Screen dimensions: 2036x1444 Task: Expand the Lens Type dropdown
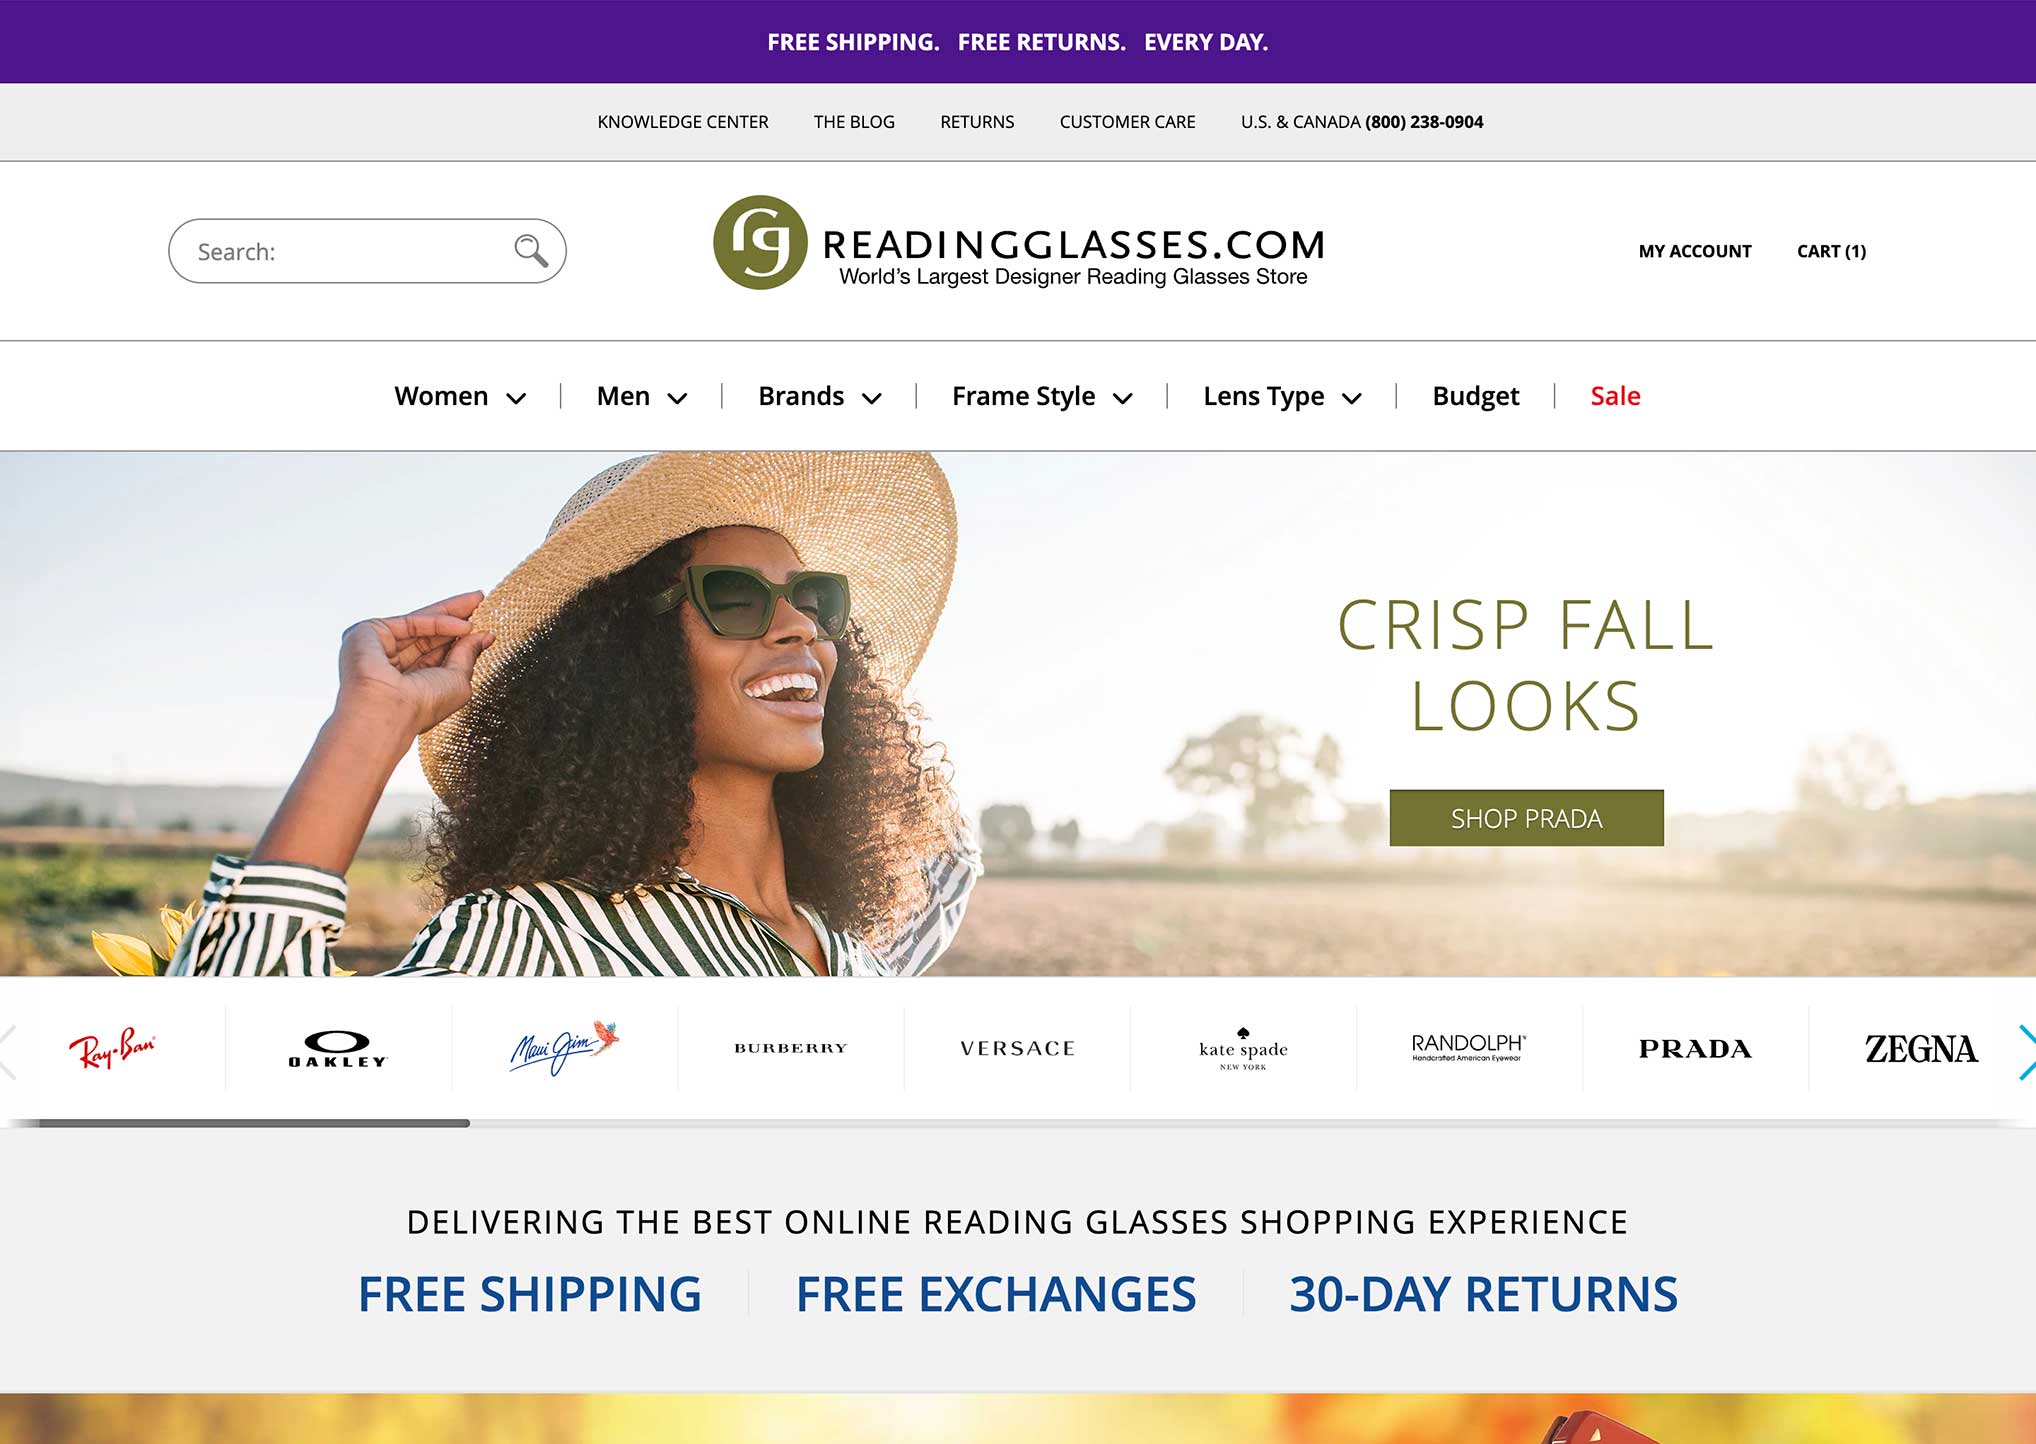(1282, 396)
